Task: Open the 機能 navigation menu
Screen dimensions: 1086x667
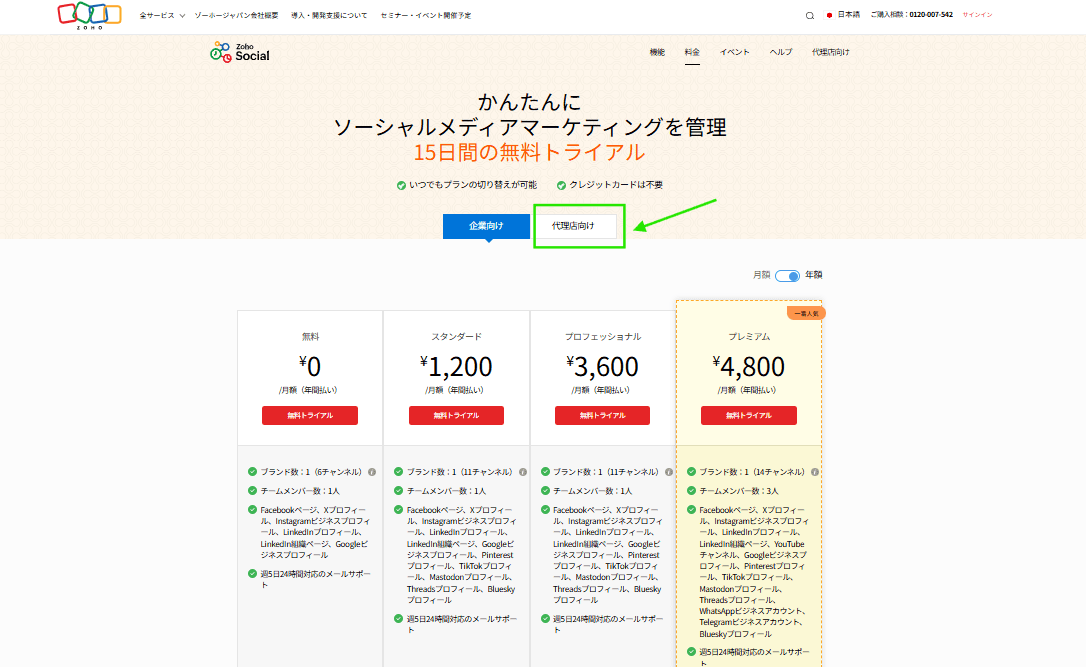Action: [657, 52]
